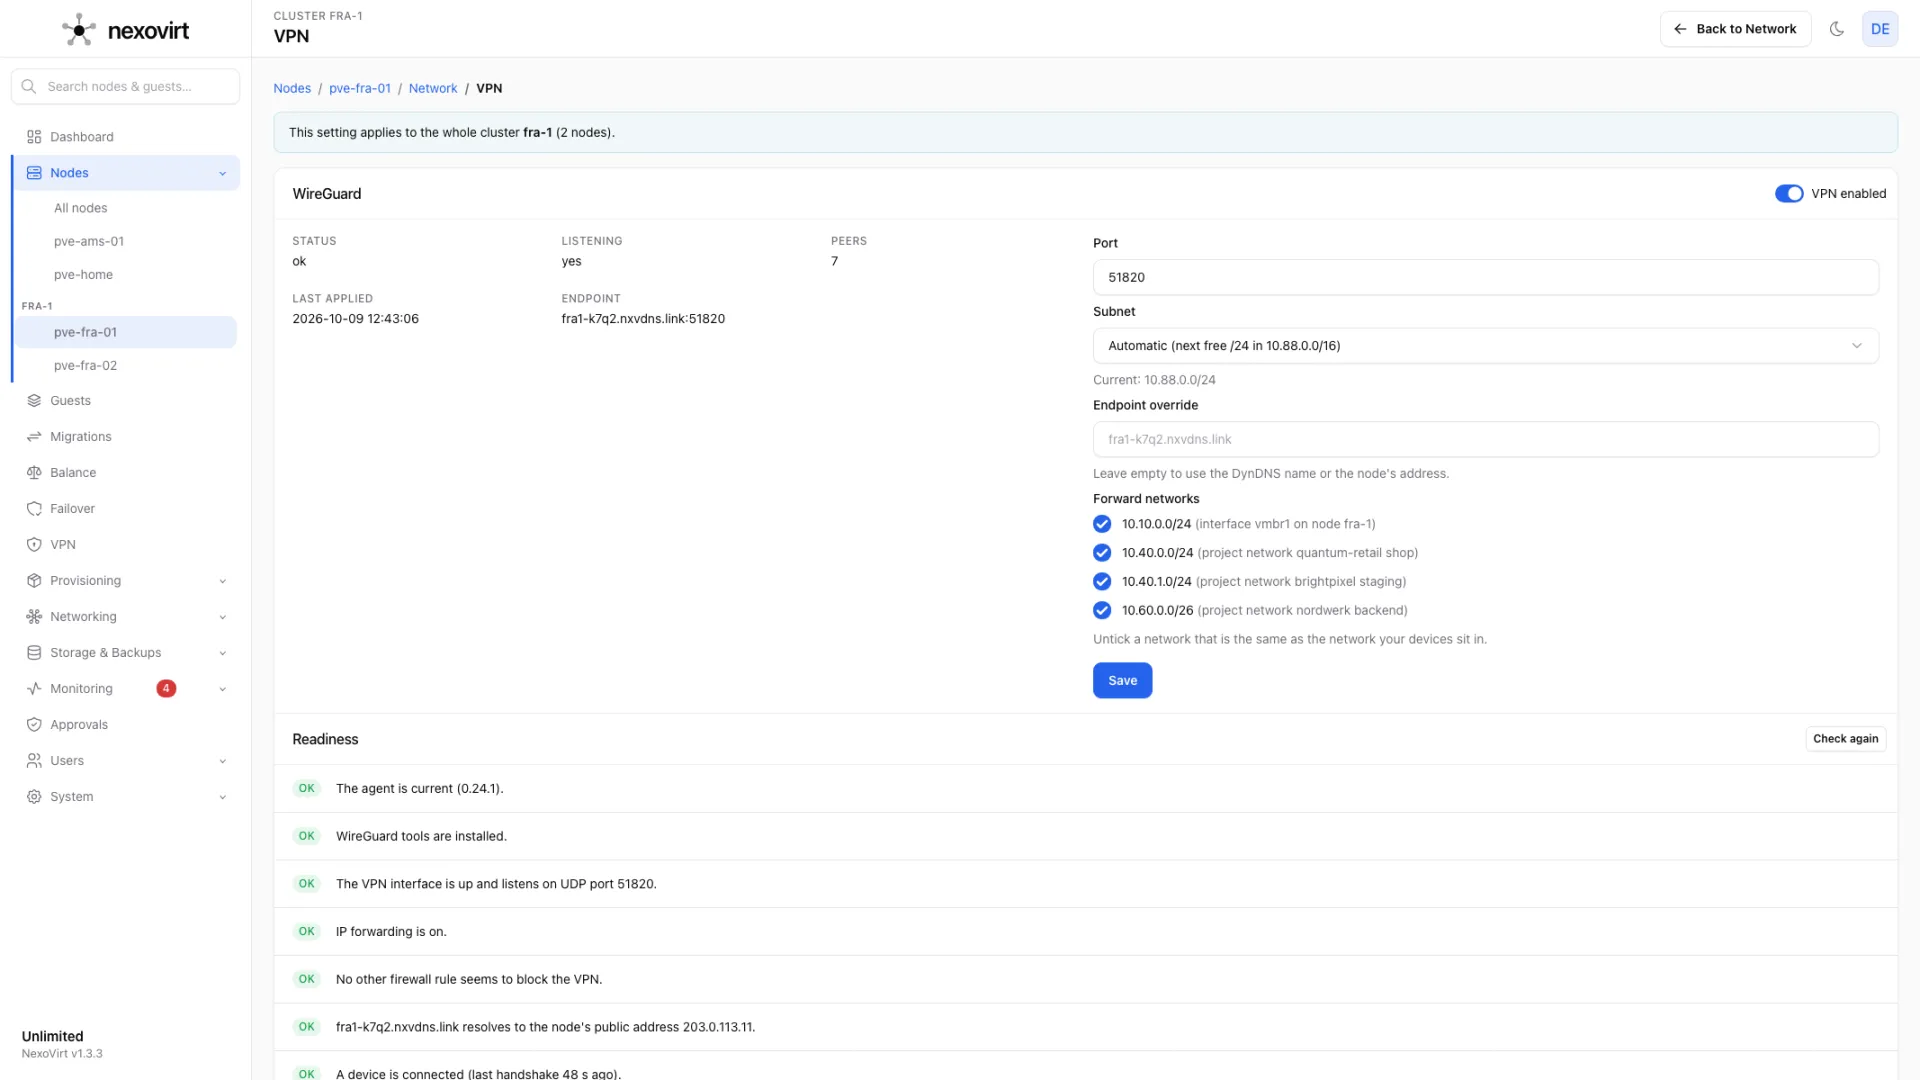Click the Port input field
Screen dimensions: 1920x1080
click(1485, 277)
